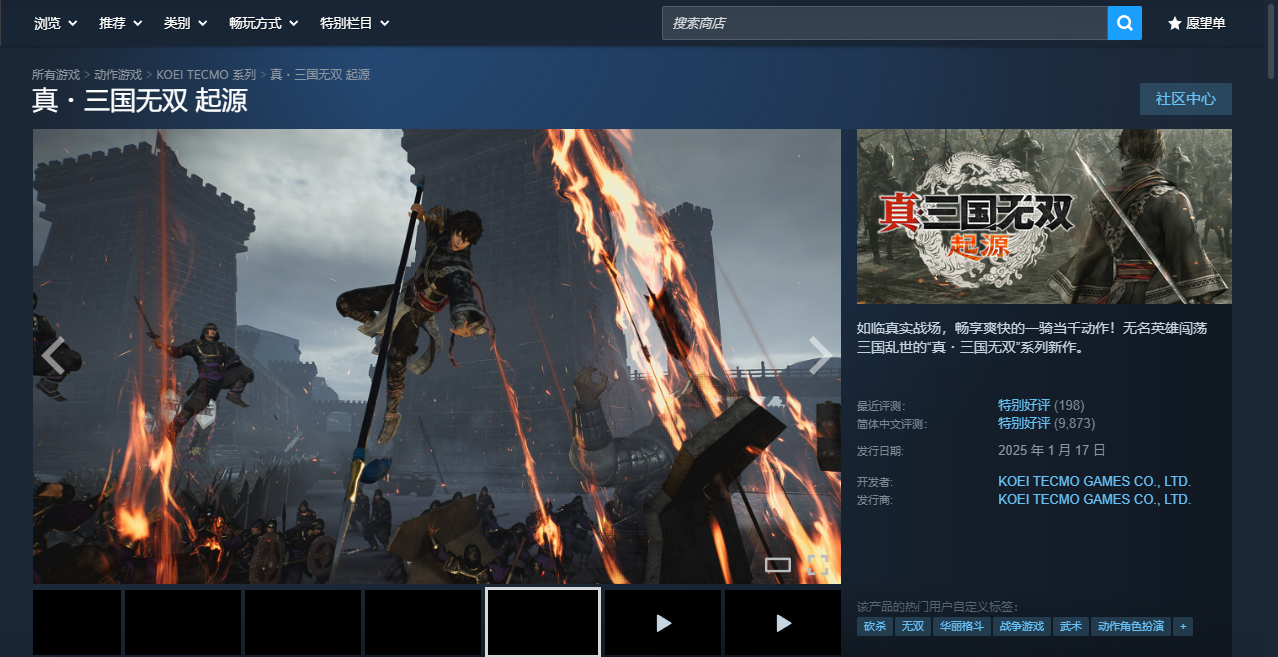1278x657 pixels.
Task: Open the 社区中心 button
Action: click(1186, 99)
